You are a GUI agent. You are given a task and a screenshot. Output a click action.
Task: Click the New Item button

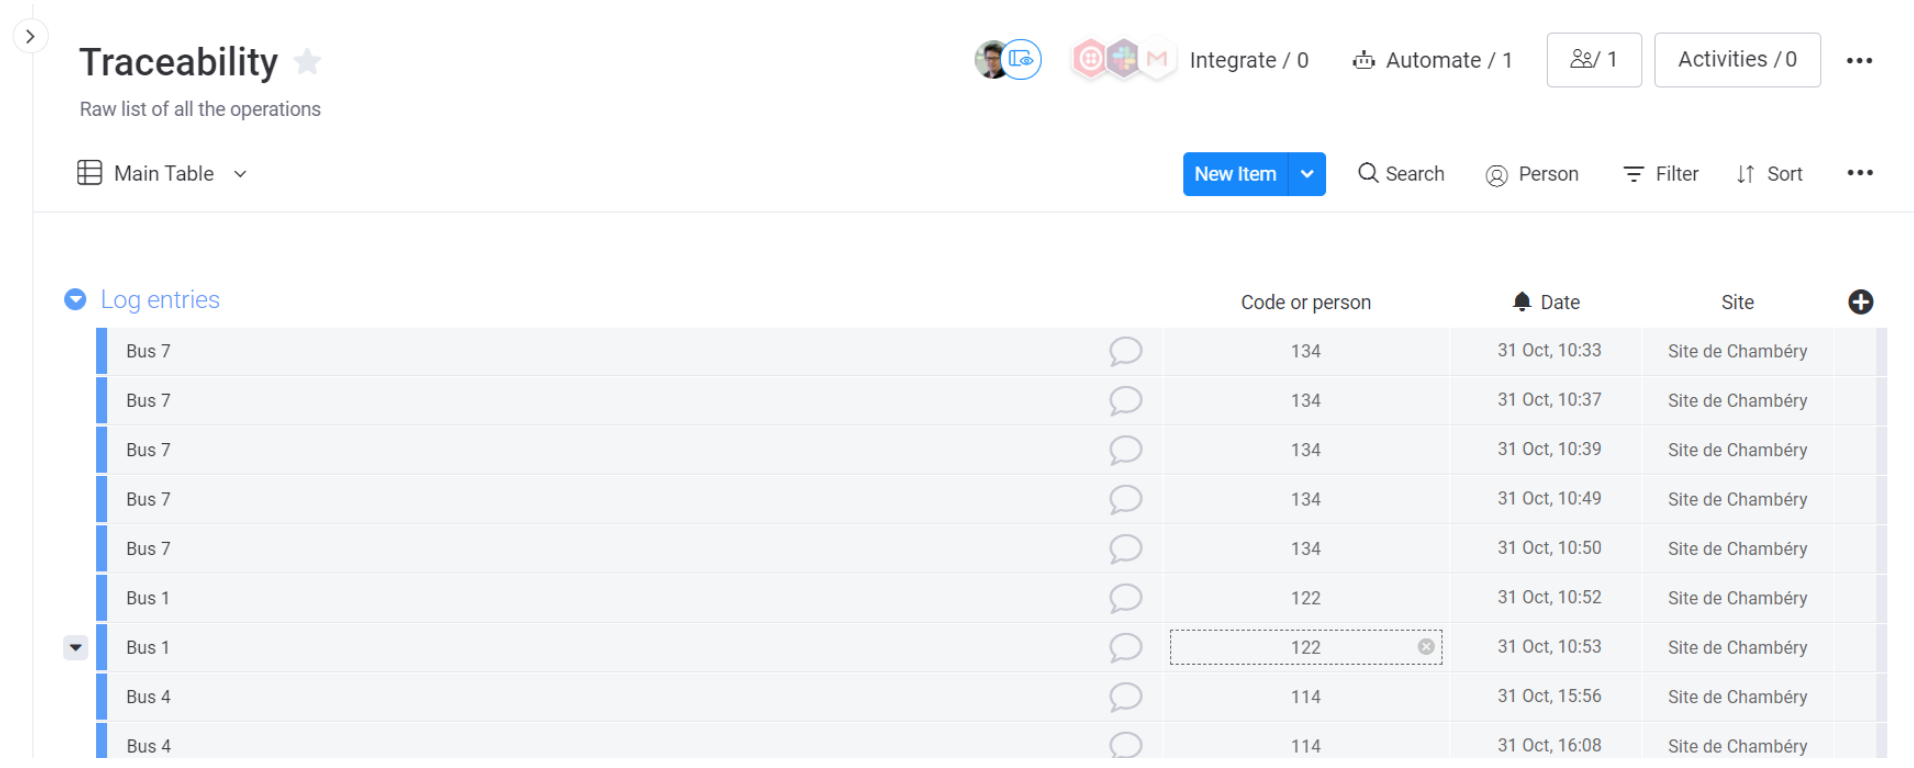click(1235, 174)
